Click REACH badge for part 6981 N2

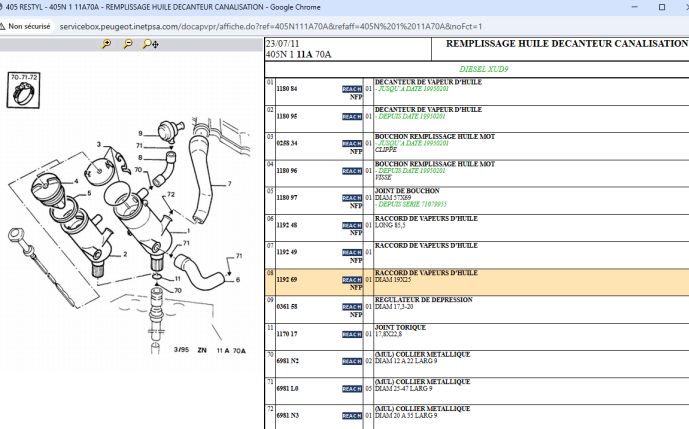coord(352,361)
